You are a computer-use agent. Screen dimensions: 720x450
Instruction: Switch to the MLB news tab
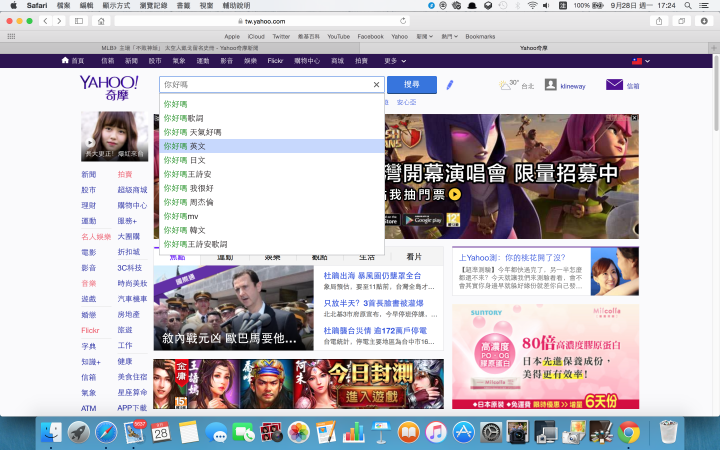180,48
